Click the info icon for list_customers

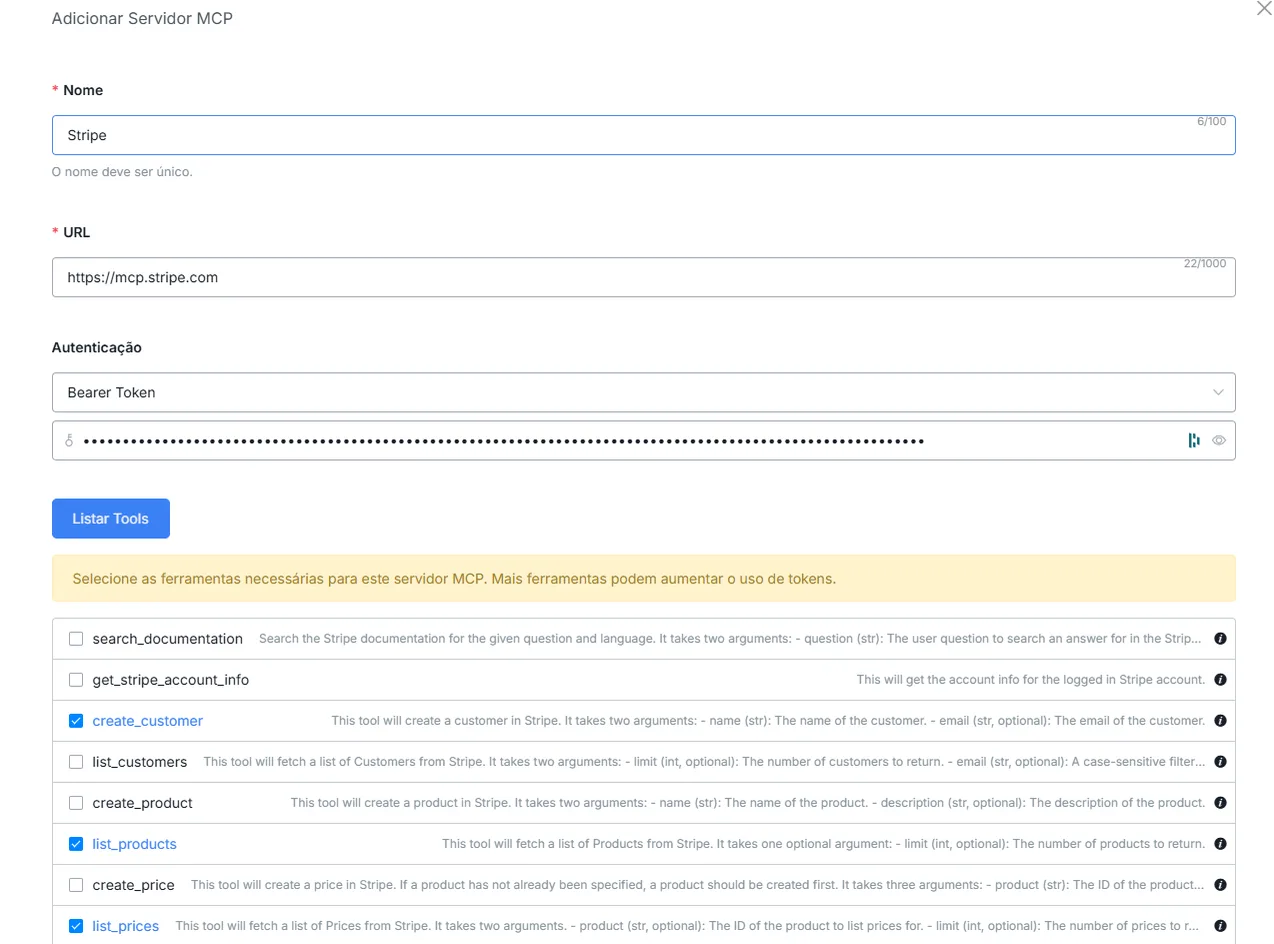coord(1220,762)
